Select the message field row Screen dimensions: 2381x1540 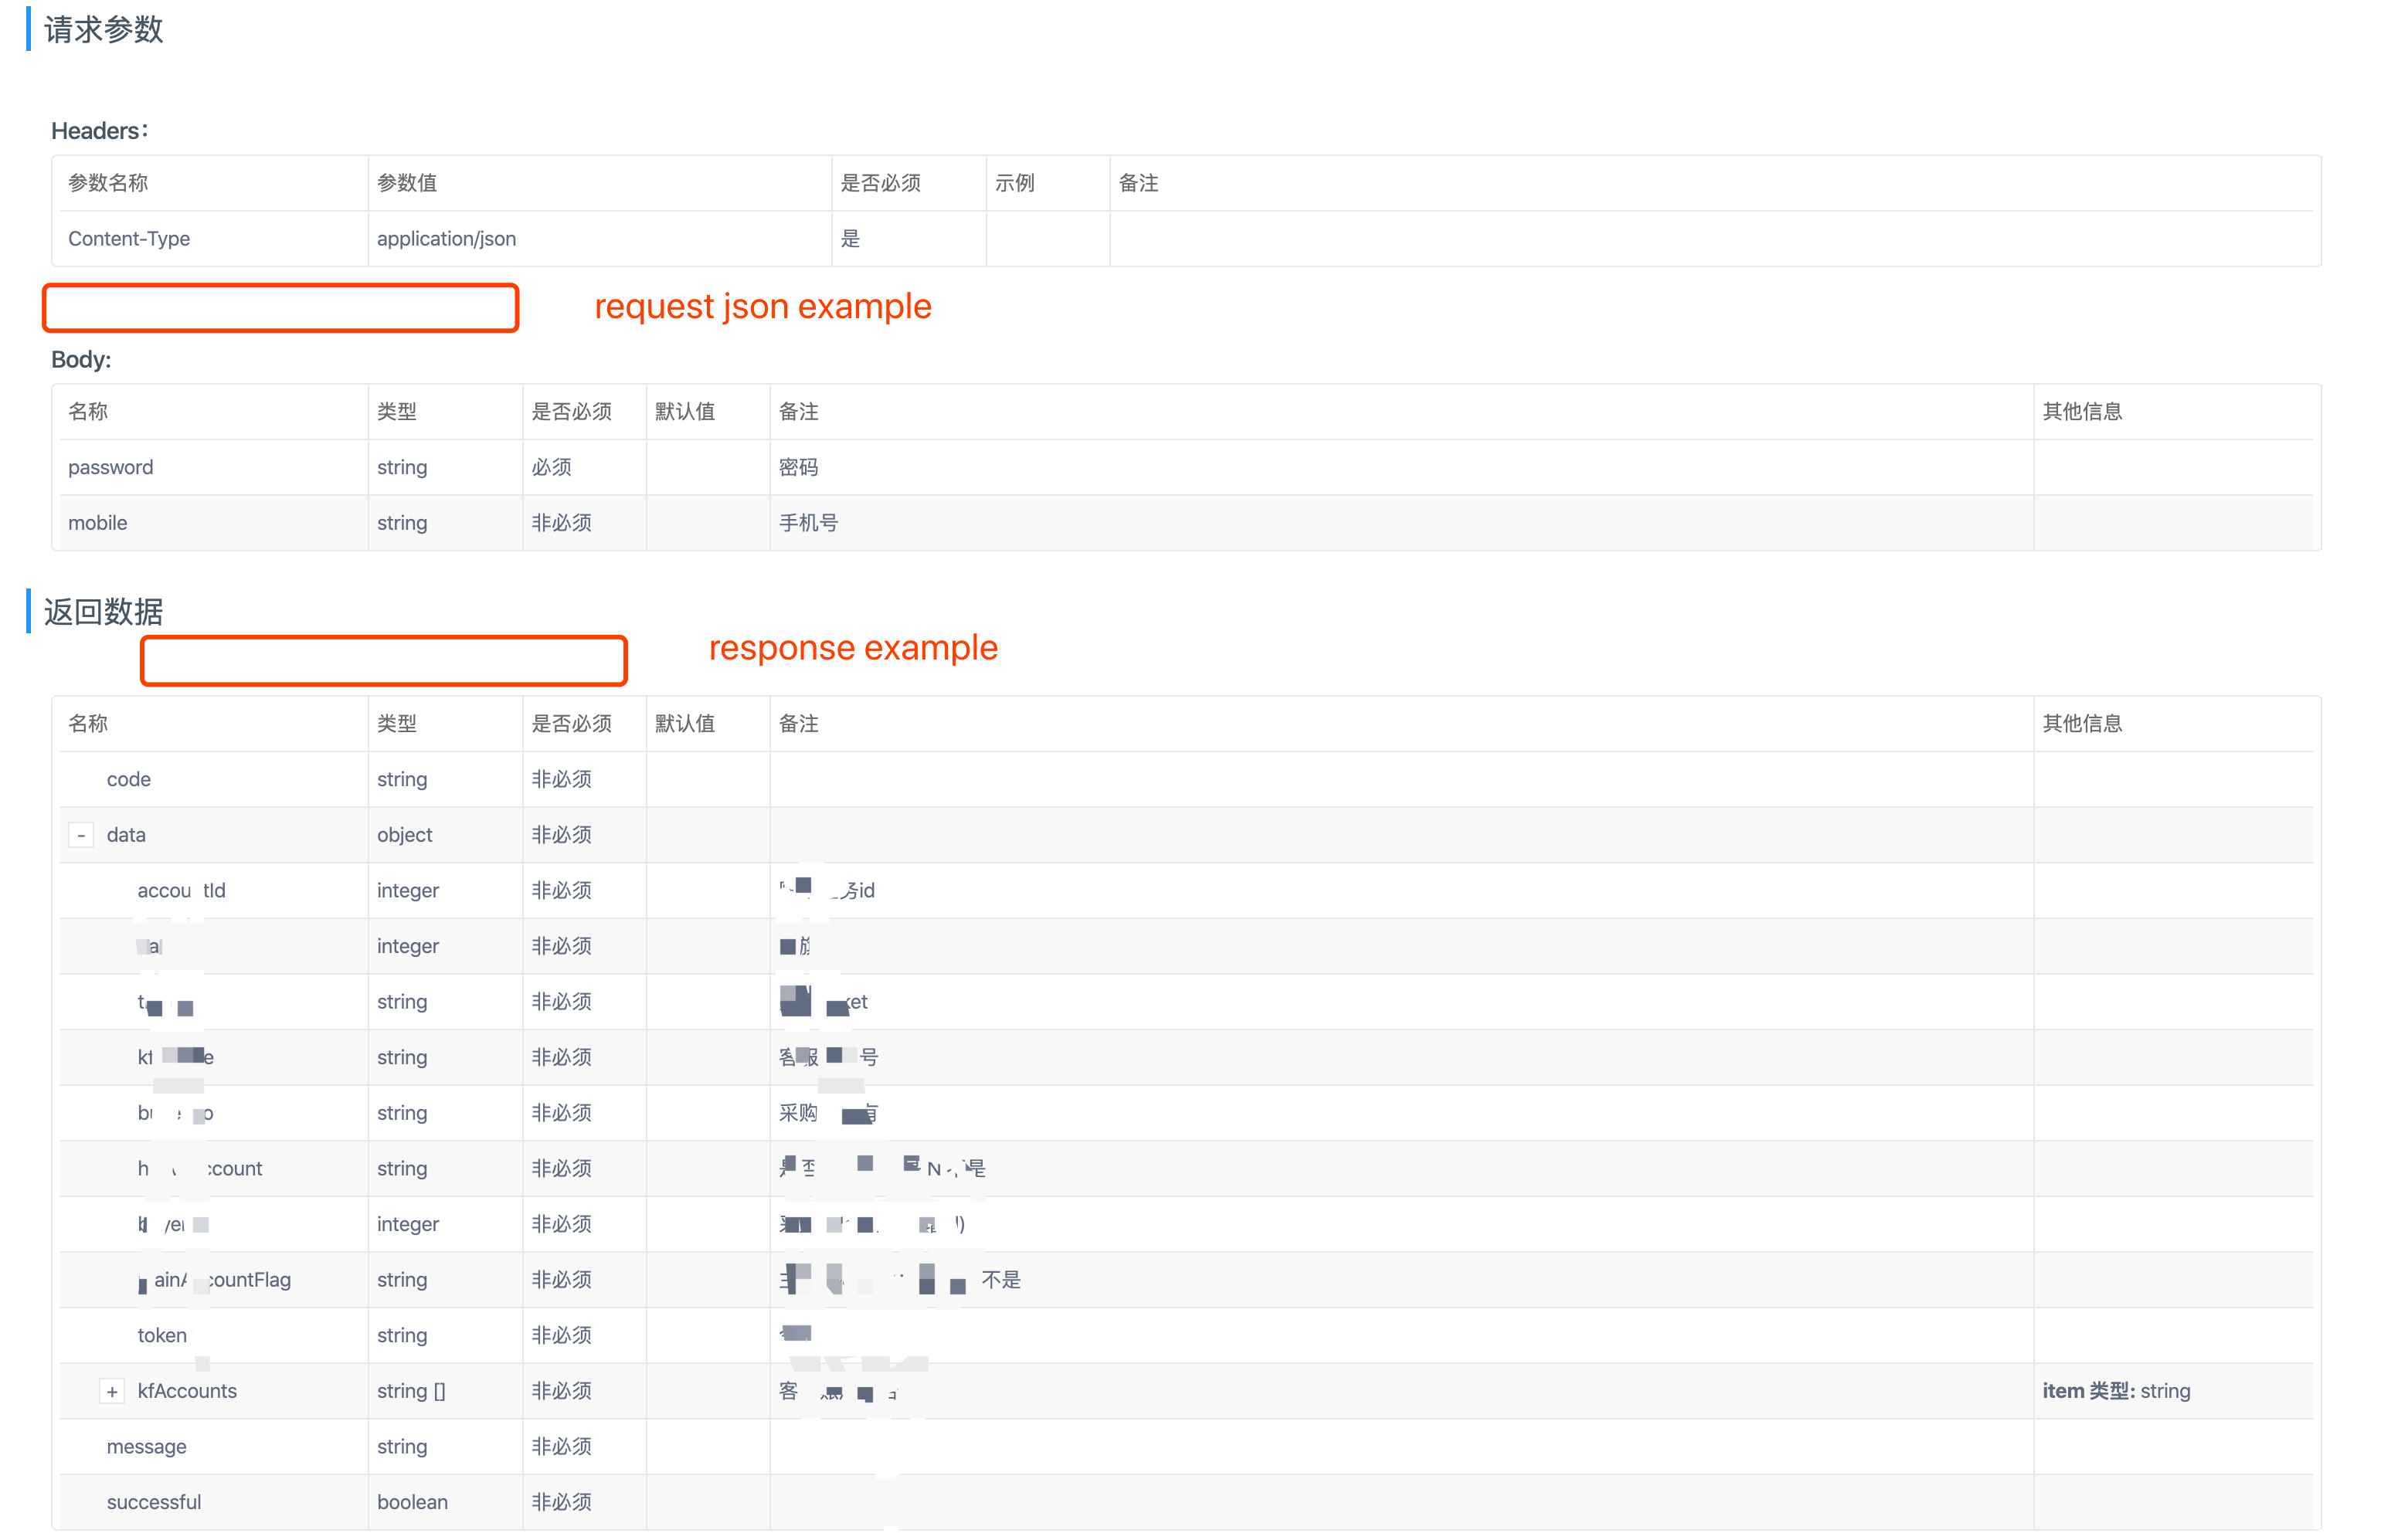point(146,1446)
